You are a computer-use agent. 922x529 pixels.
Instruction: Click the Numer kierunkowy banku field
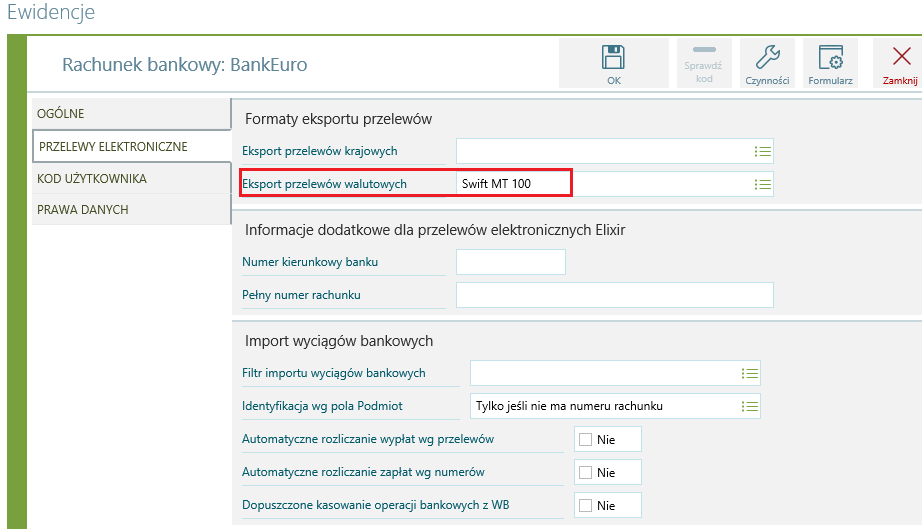(x=511, y=262)
